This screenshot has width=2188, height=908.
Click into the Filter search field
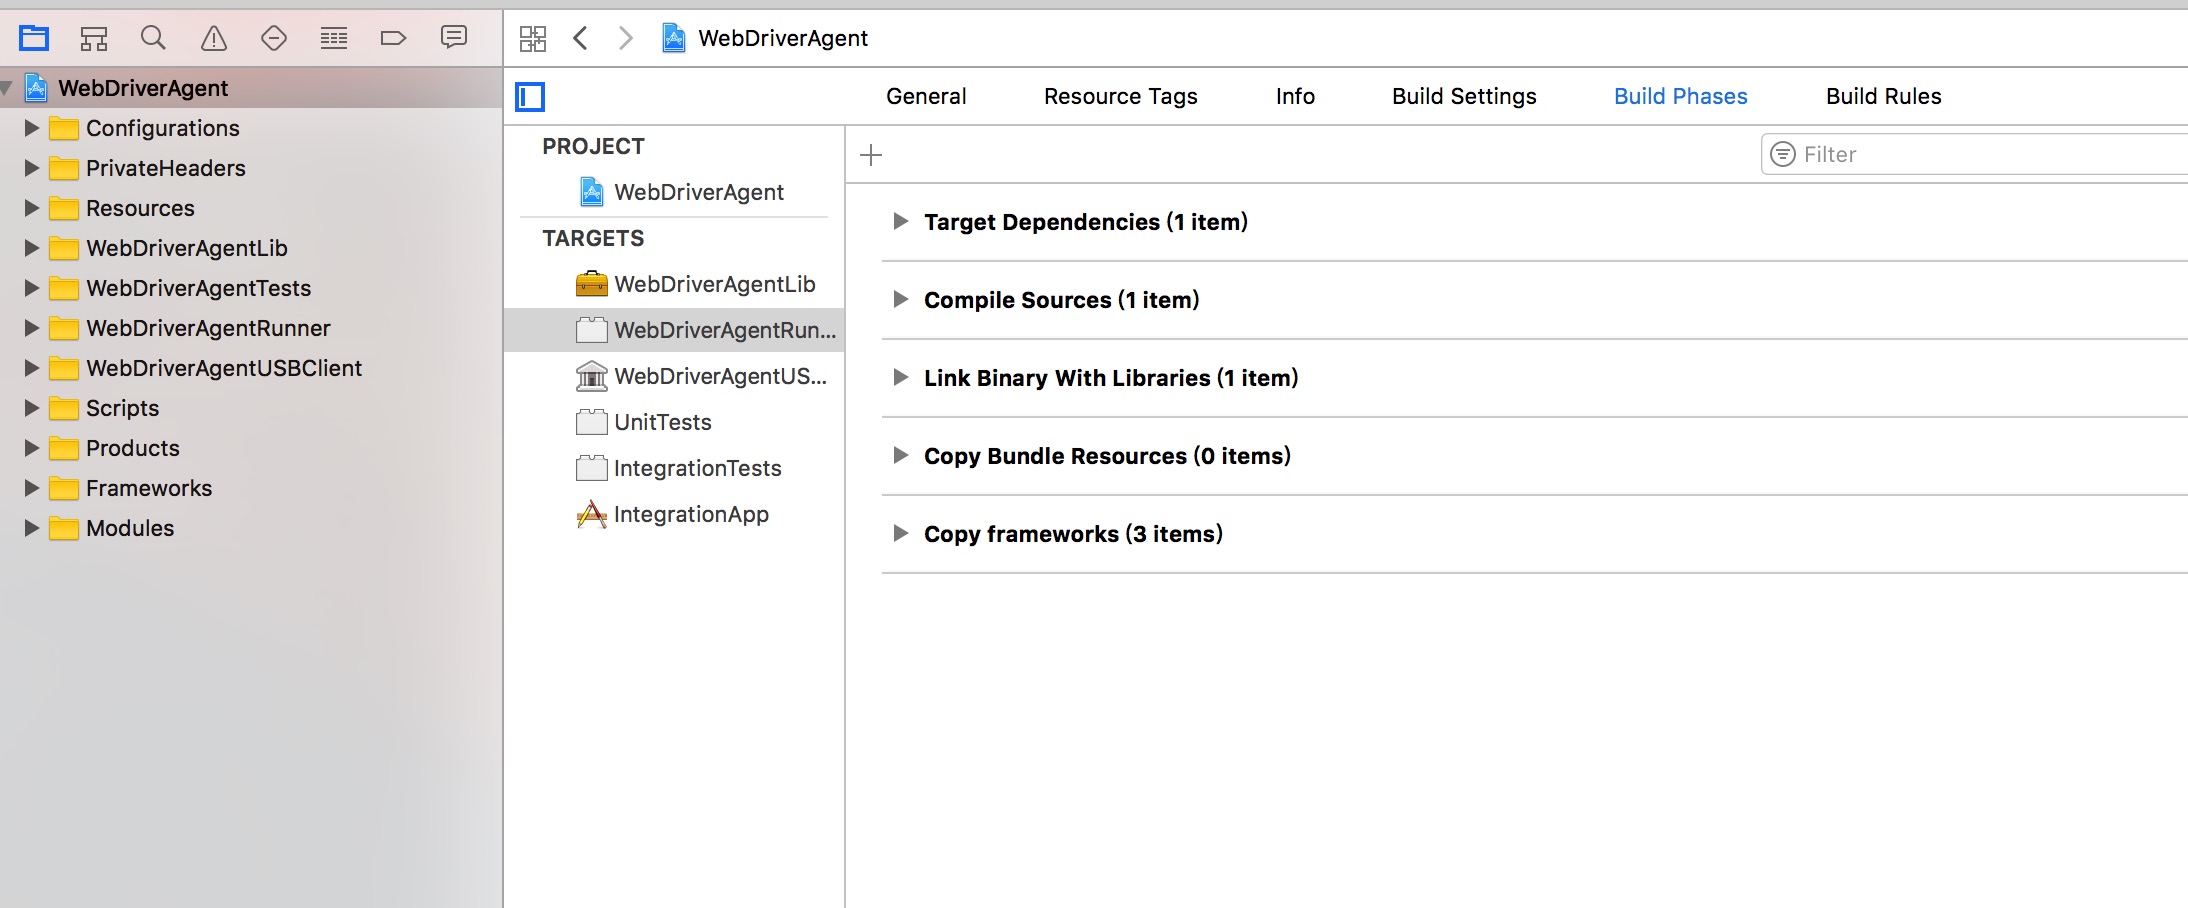click(1975, 154)
